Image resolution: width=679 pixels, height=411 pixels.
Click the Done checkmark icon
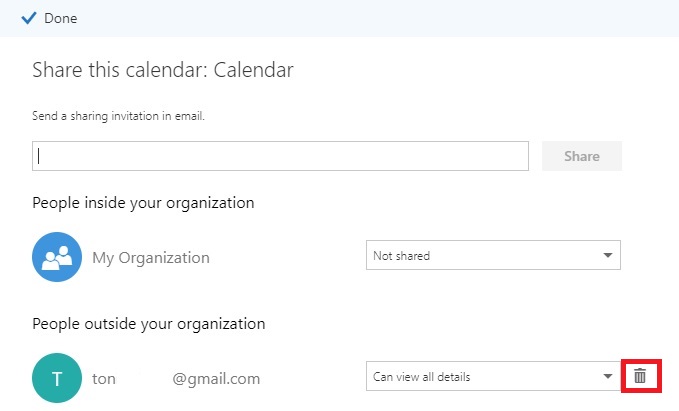tap(29, 18)
